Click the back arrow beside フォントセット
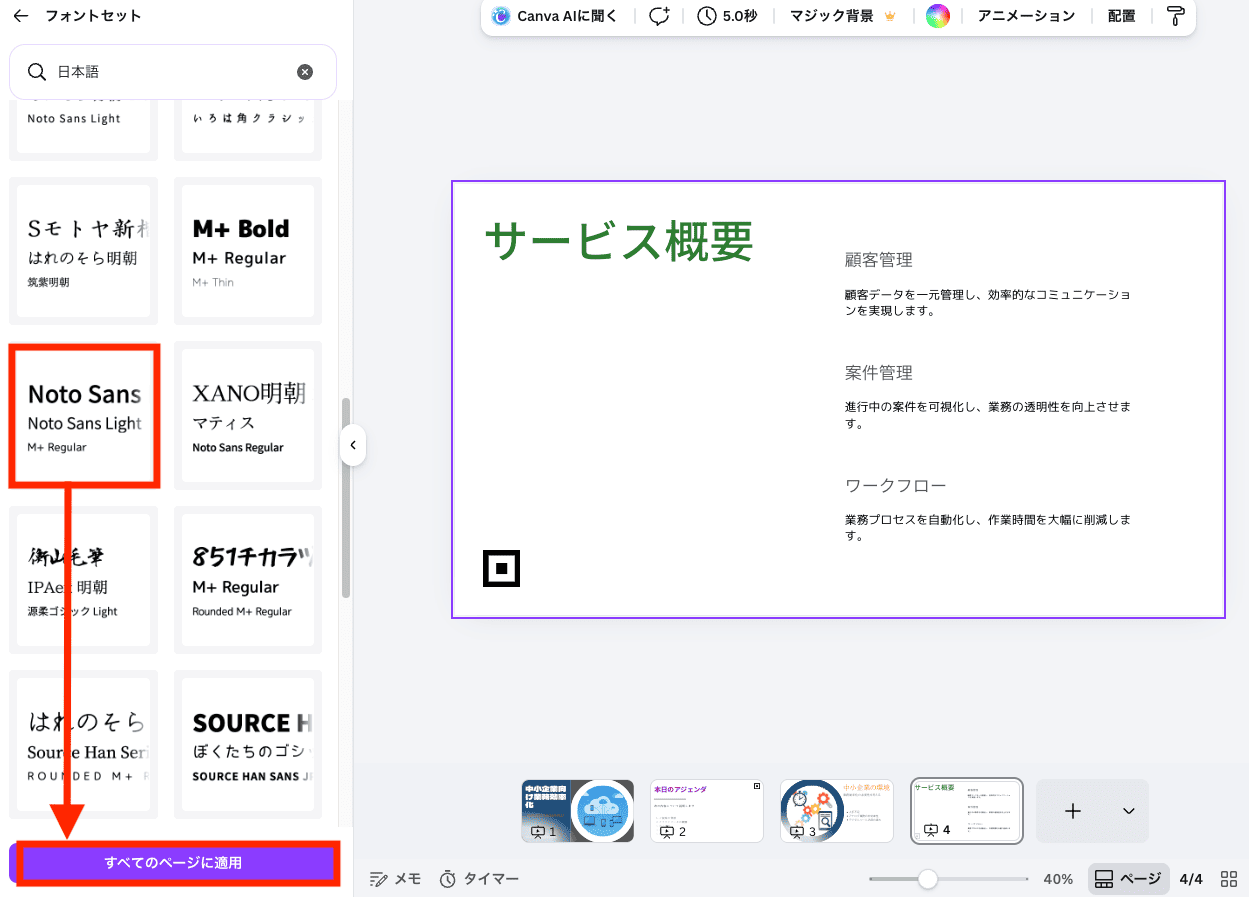 coord(21,16)
